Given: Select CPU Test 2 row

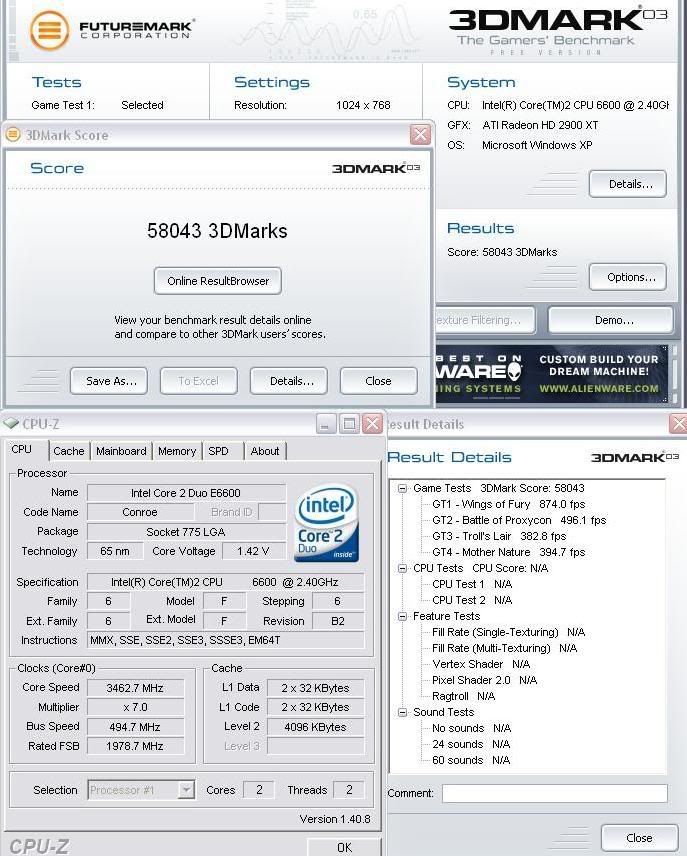Looking at the screenshot, I should [472, 600].
